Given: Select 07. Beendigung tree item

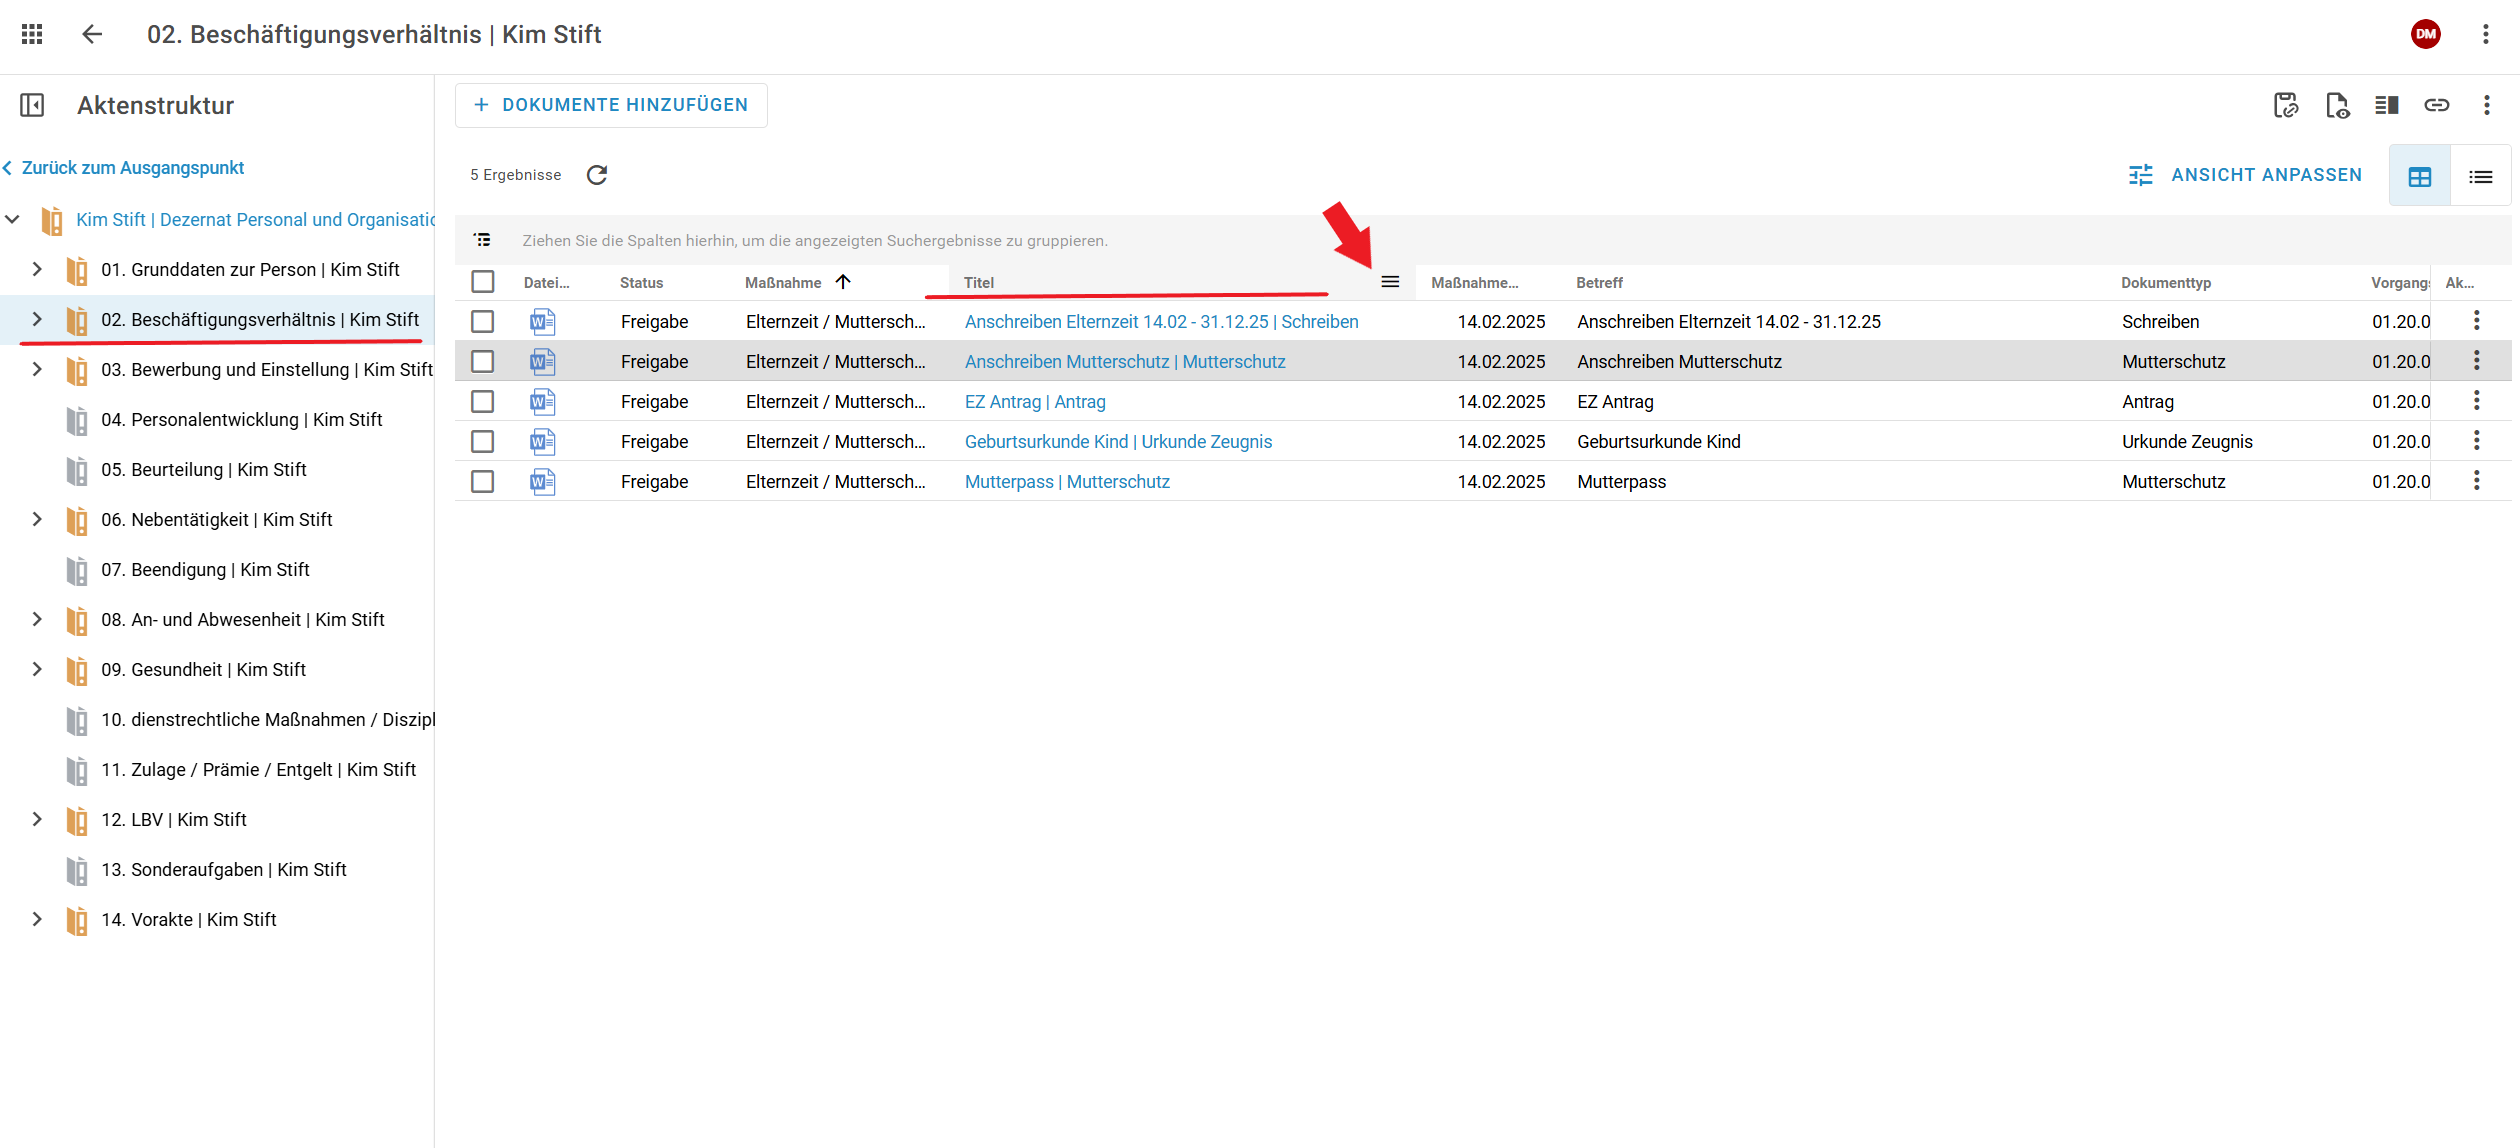Looking at the screenshot, I should coord(205,569).
